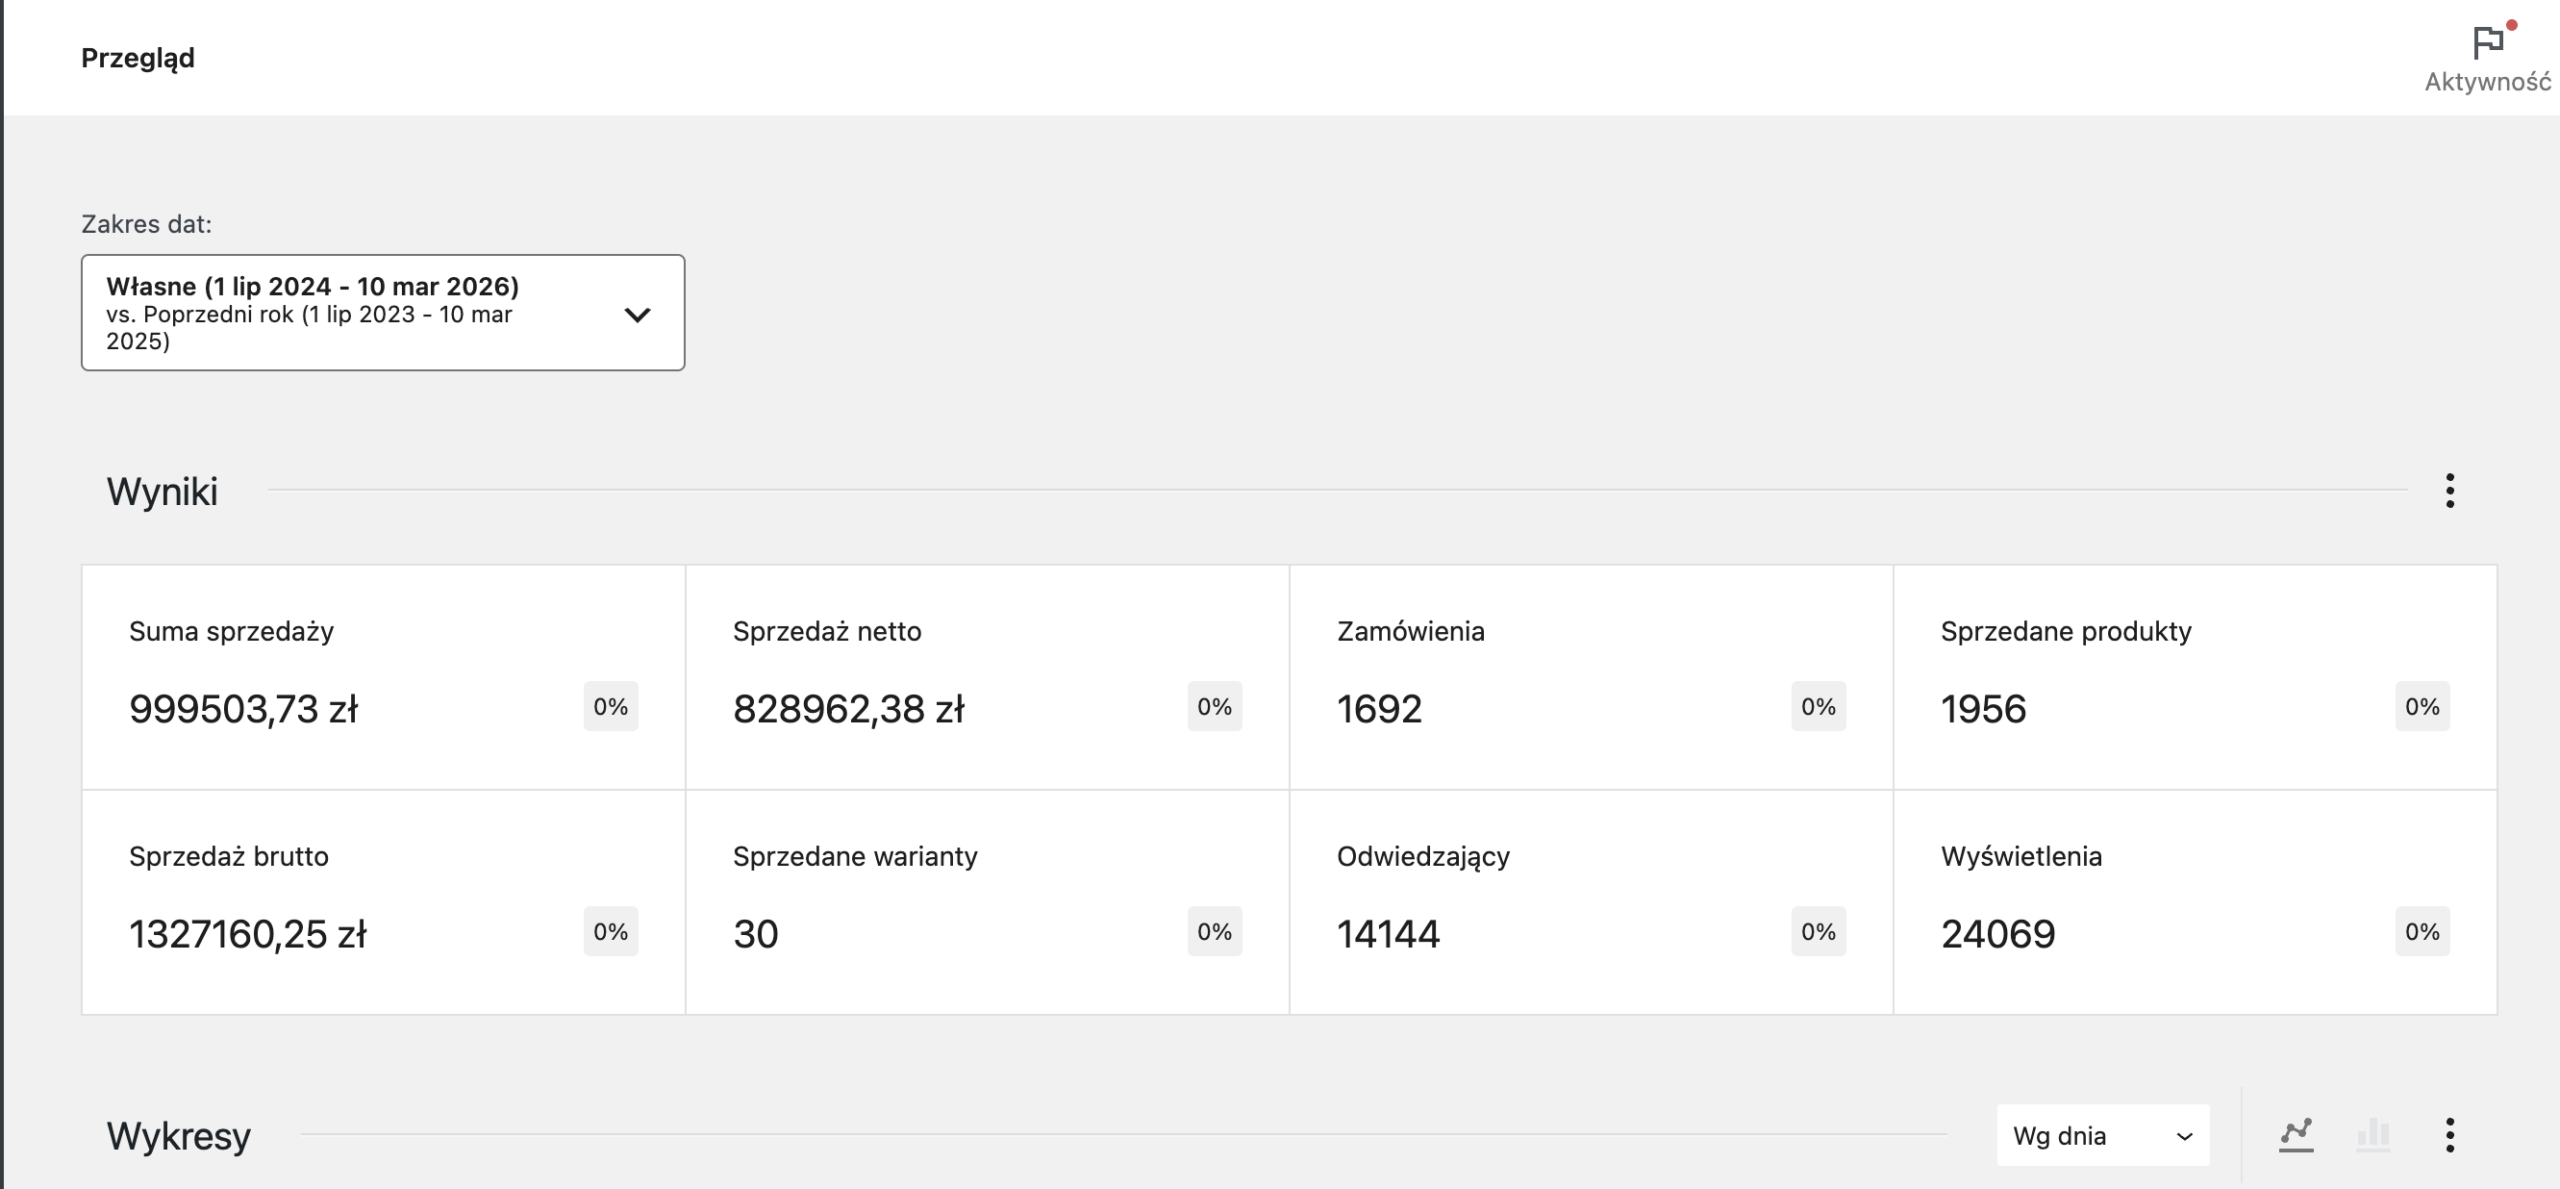Click the 0% badge next to Suma sprzedaży

(x=609, y=707)
